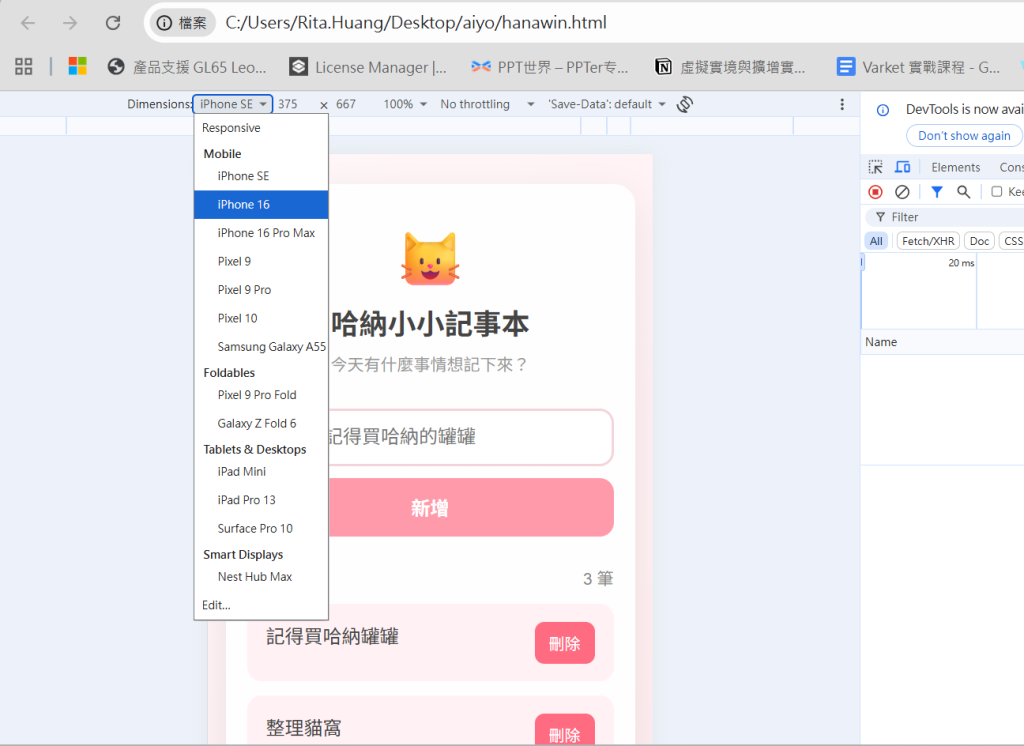Click the Don't show again button
The image size is (1024, 746).
[x=964, y=136]
